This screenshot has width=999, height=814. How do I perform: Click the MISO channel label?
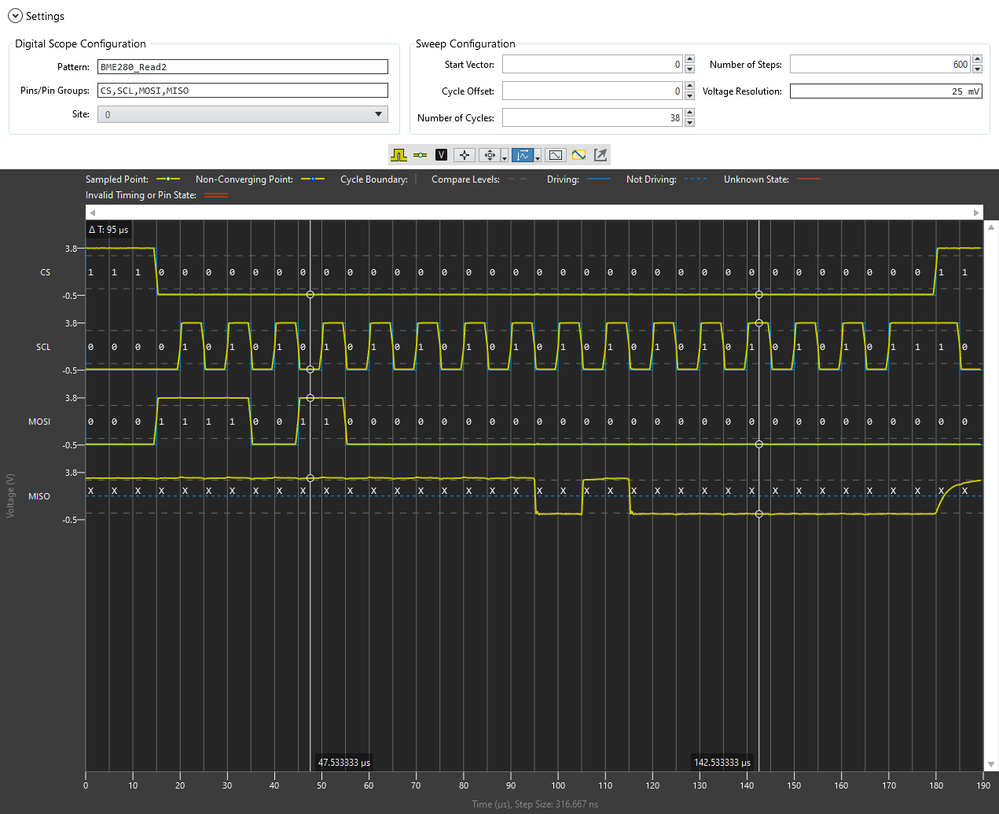(x=40, y=496)
